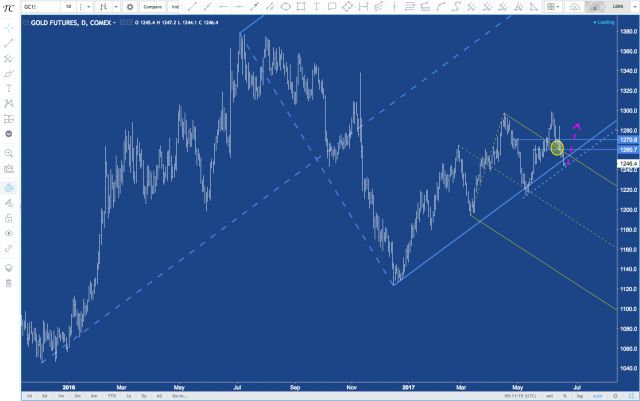Click the interval field showing 1D
The height and width of the screenshot is (401, 640).
[x=69, y=7]
